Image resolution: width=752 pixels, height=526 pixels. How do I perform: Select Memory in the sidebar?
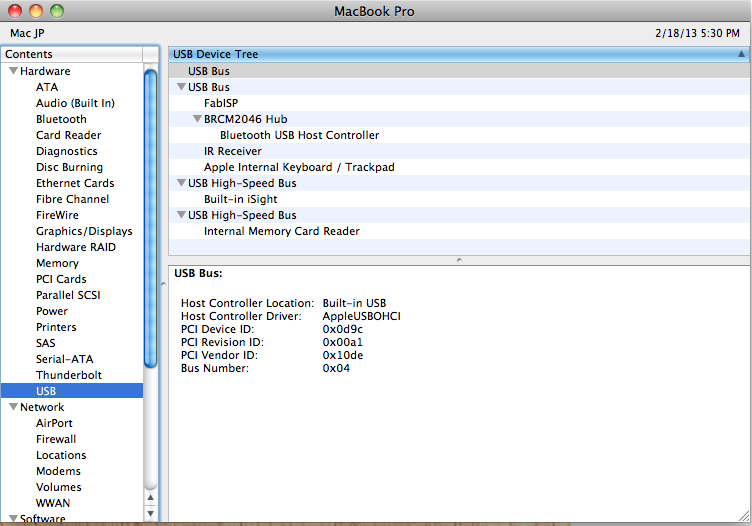point(58,263)
